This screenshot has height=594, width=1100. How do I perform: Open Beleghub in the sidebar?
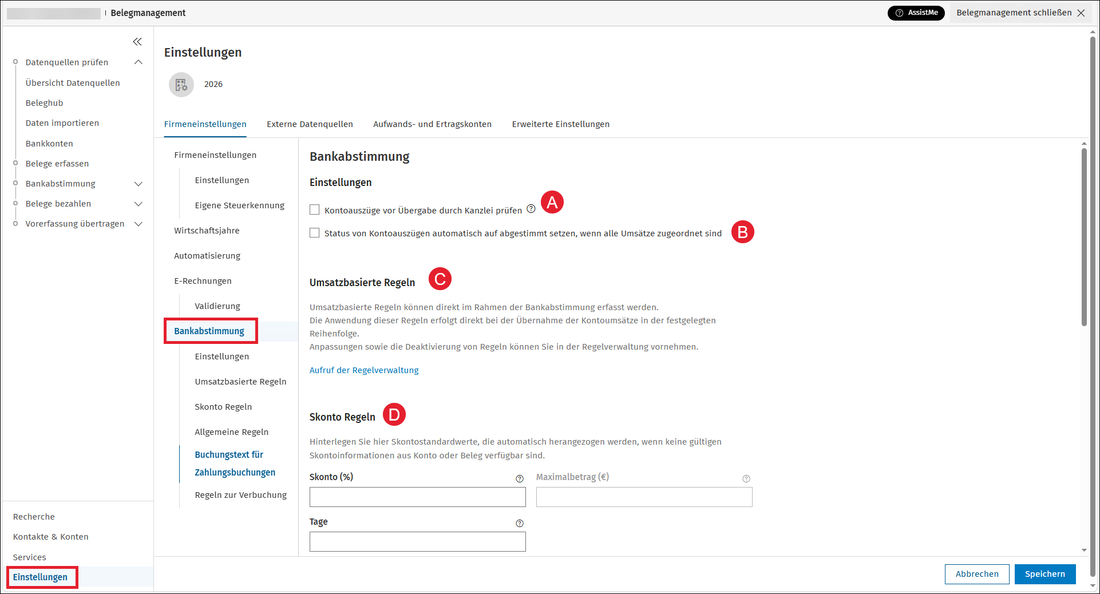44,103
